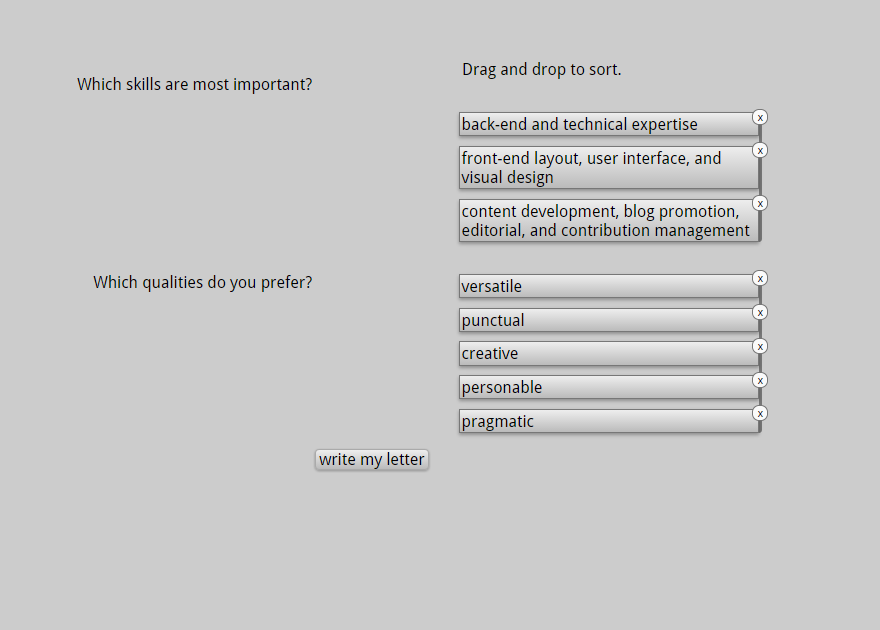Viewport: 880px width, 630px height.
Task: Click the Which qualities do you prefer label
Action: tap(203, 282)
